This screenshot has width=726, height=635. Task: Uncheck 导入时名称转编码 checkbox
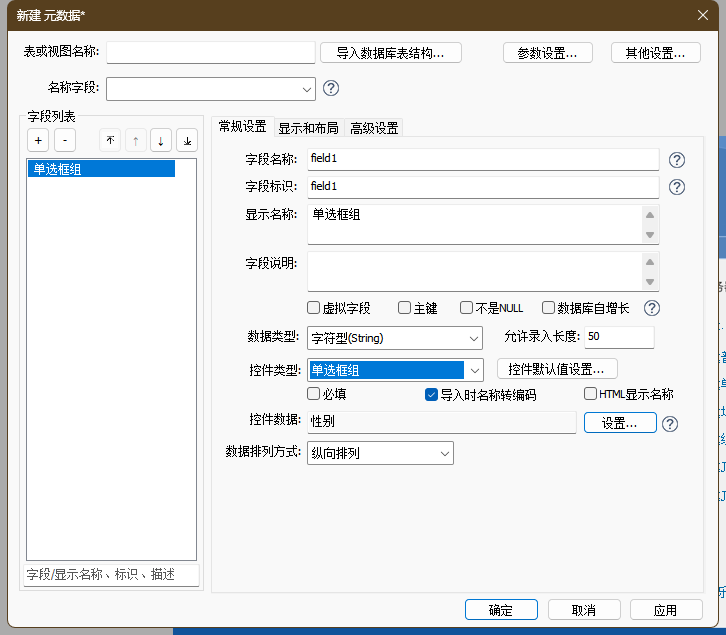coord(432,395)
